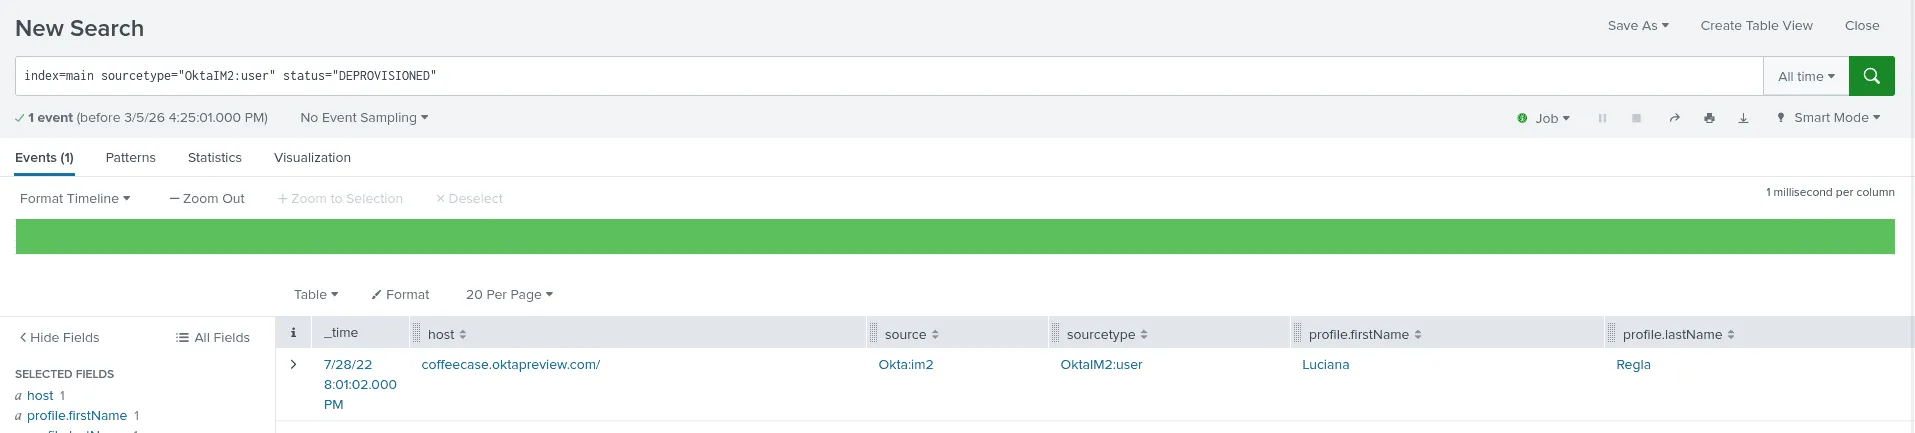The height and width of the screenshot is (433, 1915).
Task: Switch to the Events tab
Action: [44, 158]
